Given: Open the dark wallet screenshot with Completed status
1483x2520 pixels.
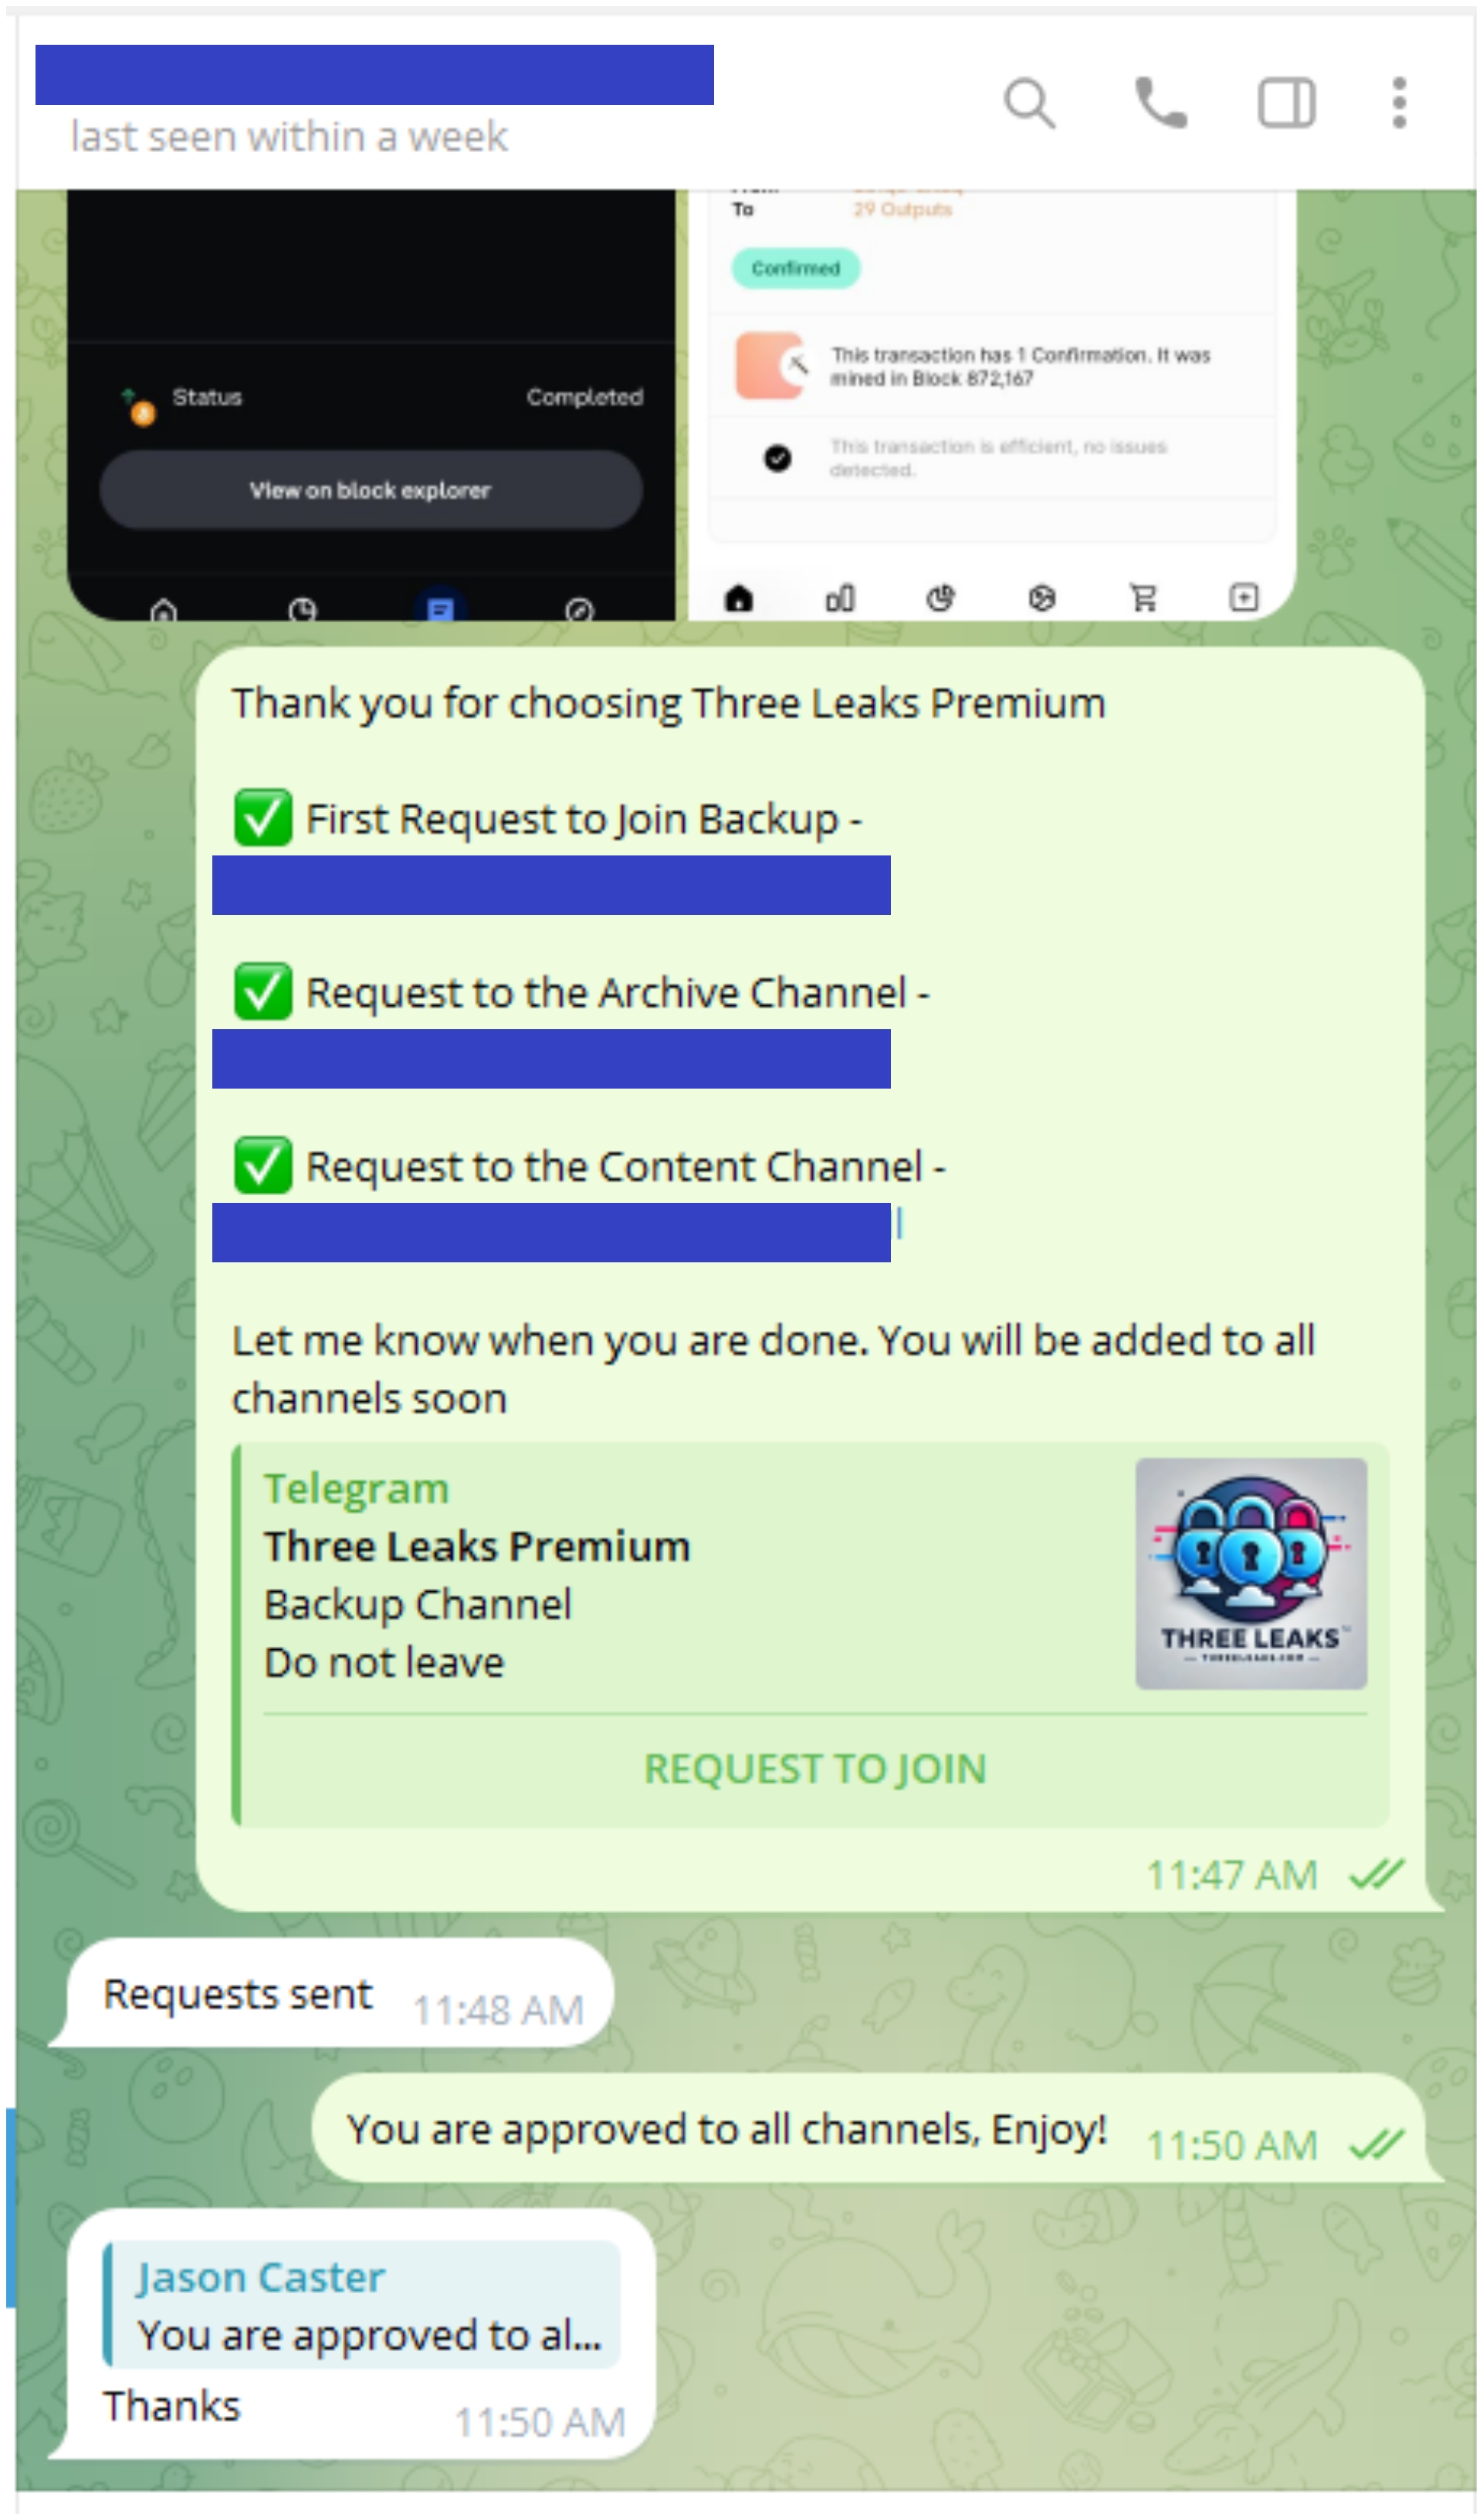Looking at the screenshot, I should [x=371, y=405].
